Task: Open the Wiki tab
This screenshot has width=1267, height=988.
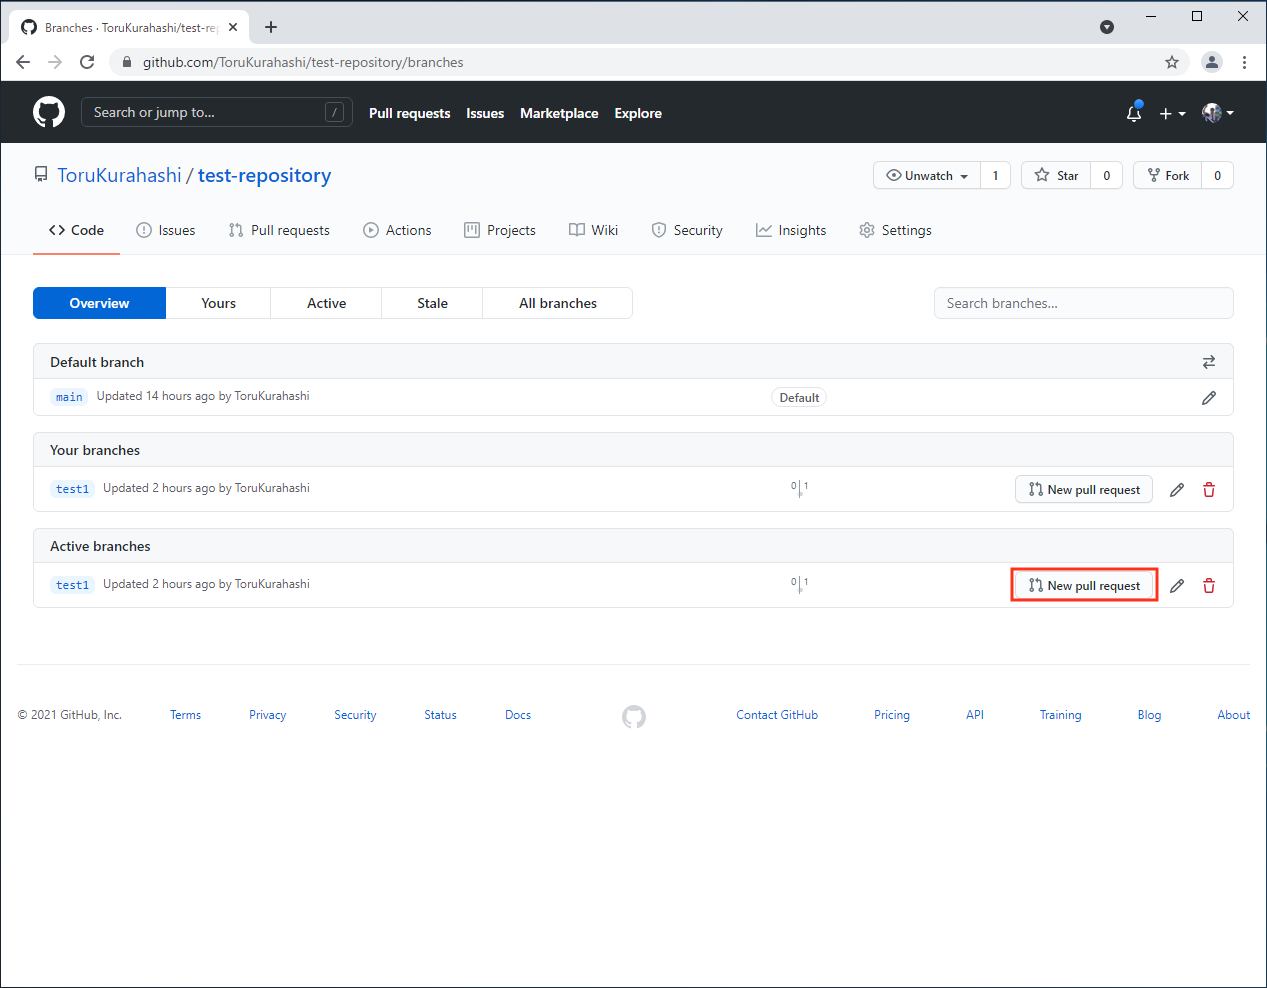Action: [x=593, y=230]
